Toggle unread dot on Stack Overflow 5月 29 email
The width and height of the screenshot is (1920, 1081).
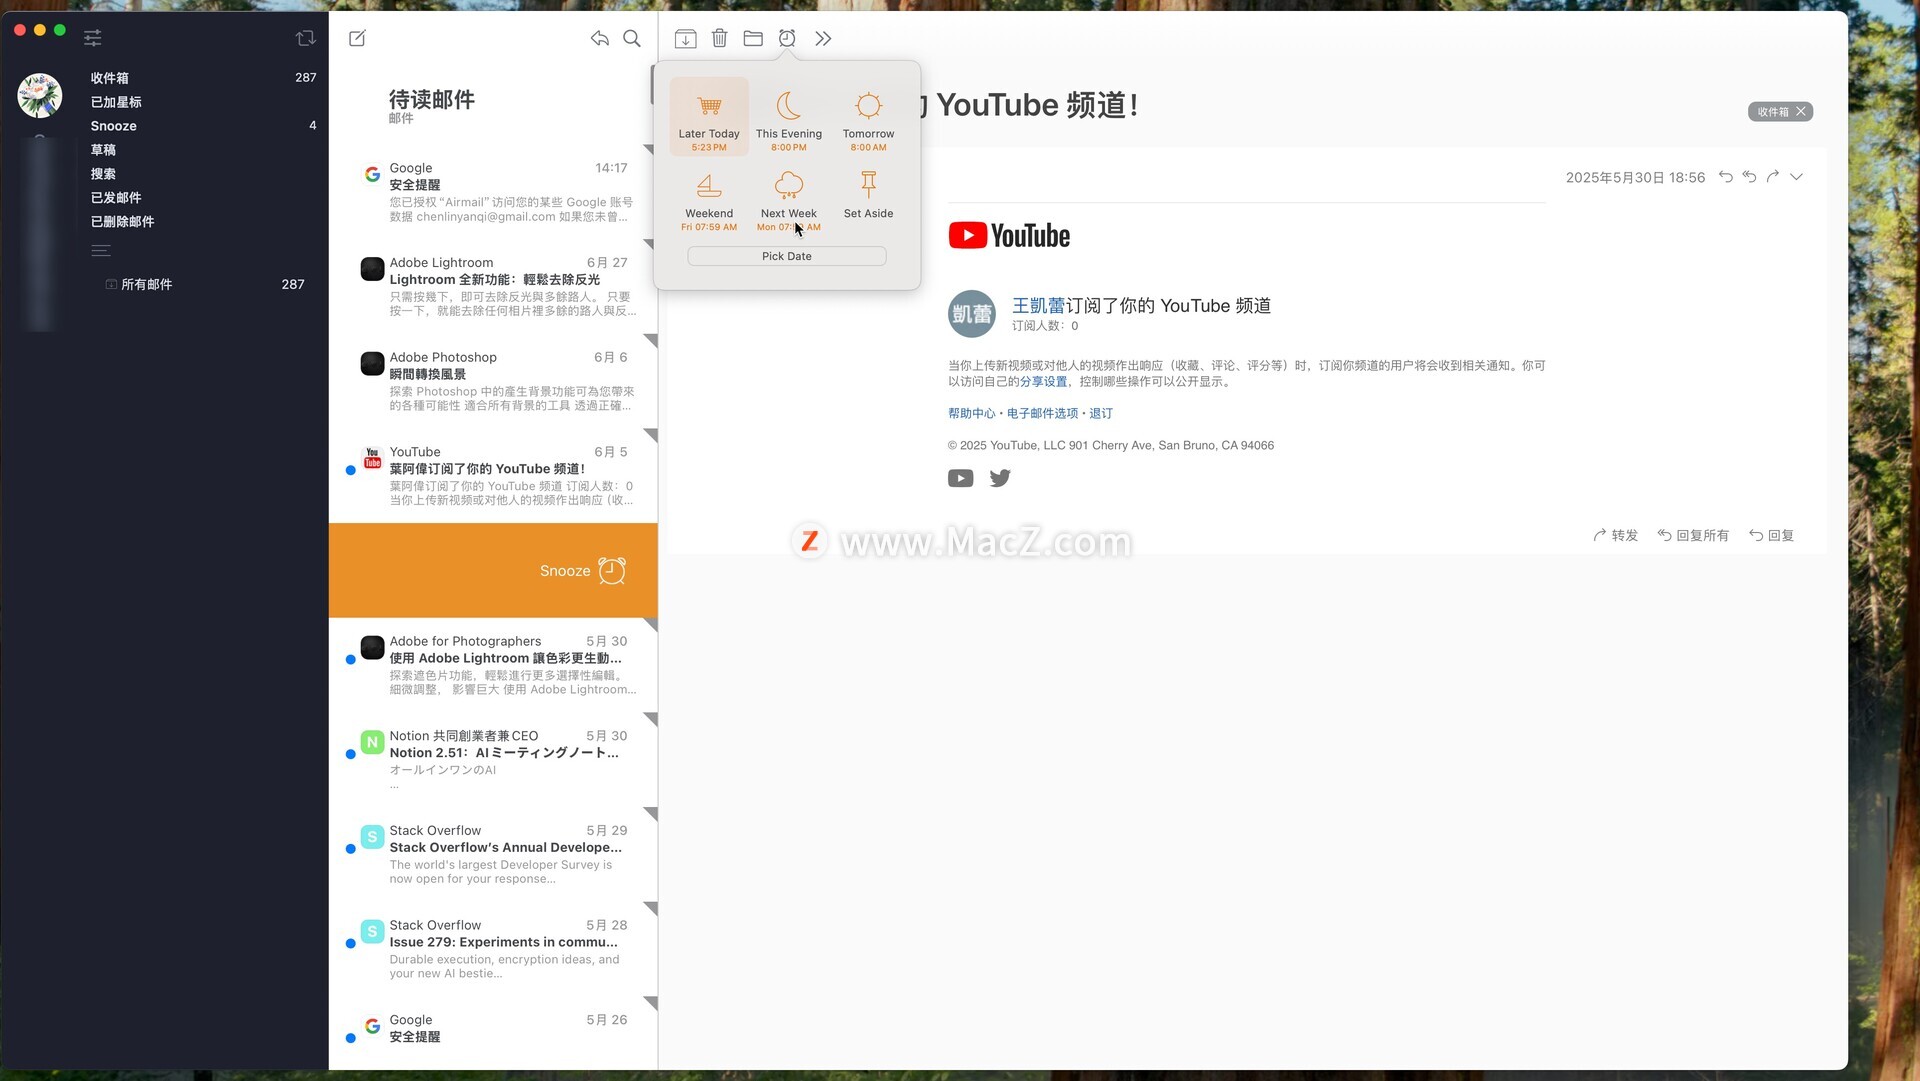point(350,849)
